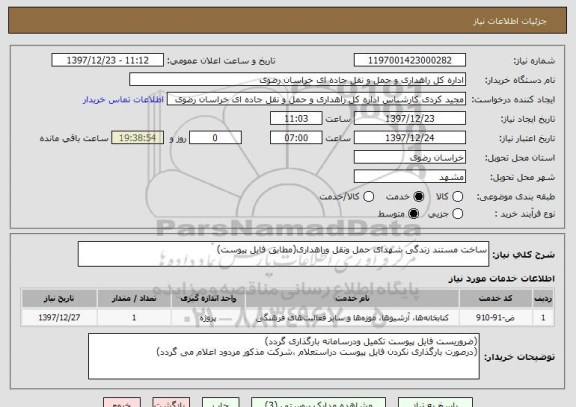Screen dimensions: 576x407
Task: Click the مشاهده مدارک پیوستی (3) button
Action: tap(318, 403)
